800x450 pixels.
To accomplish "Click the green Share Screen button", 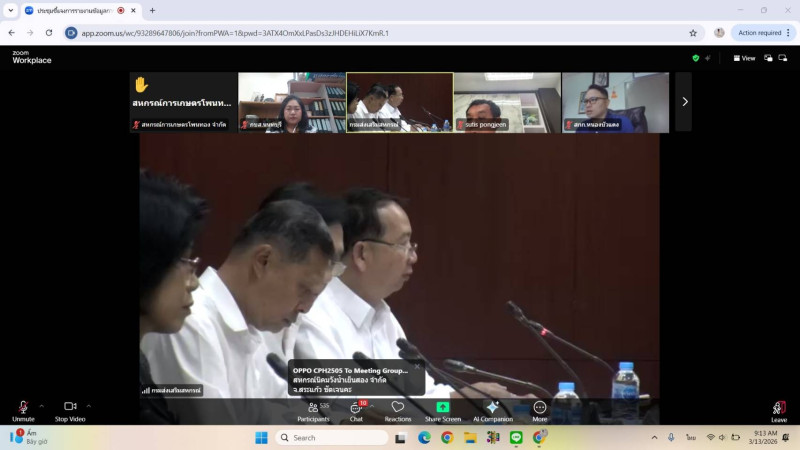I will pyautogui.click(x=442, y=409).
